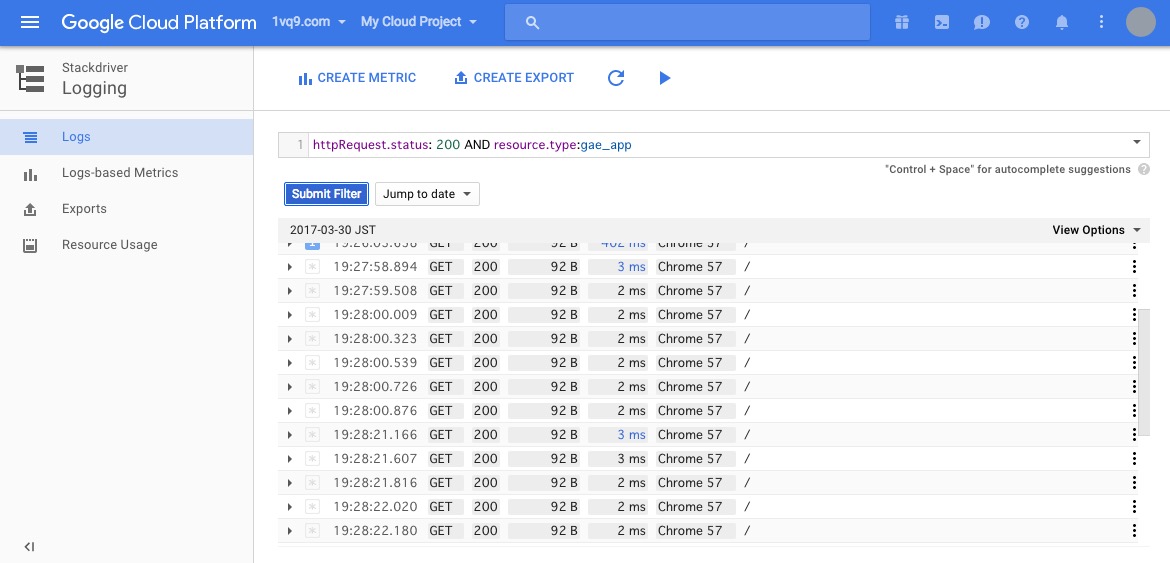Viewport: 1170px width, 563px height.
Task: Click severity icon of the 19:27:59.508 entry
Action: tap(312, 291)
